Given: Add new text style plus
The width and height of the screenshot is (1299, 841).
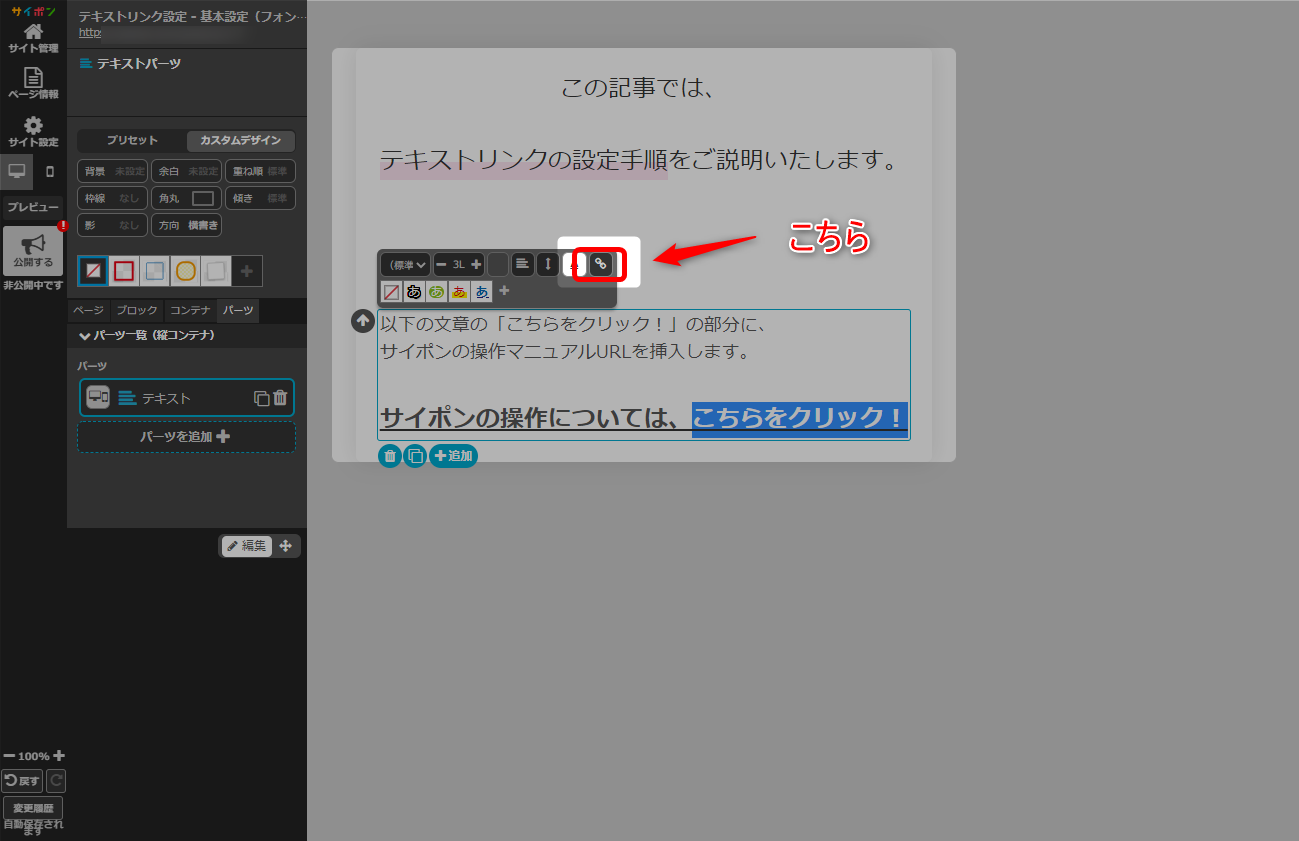Looking at the screenshot, I should click(x=504, y=291).
